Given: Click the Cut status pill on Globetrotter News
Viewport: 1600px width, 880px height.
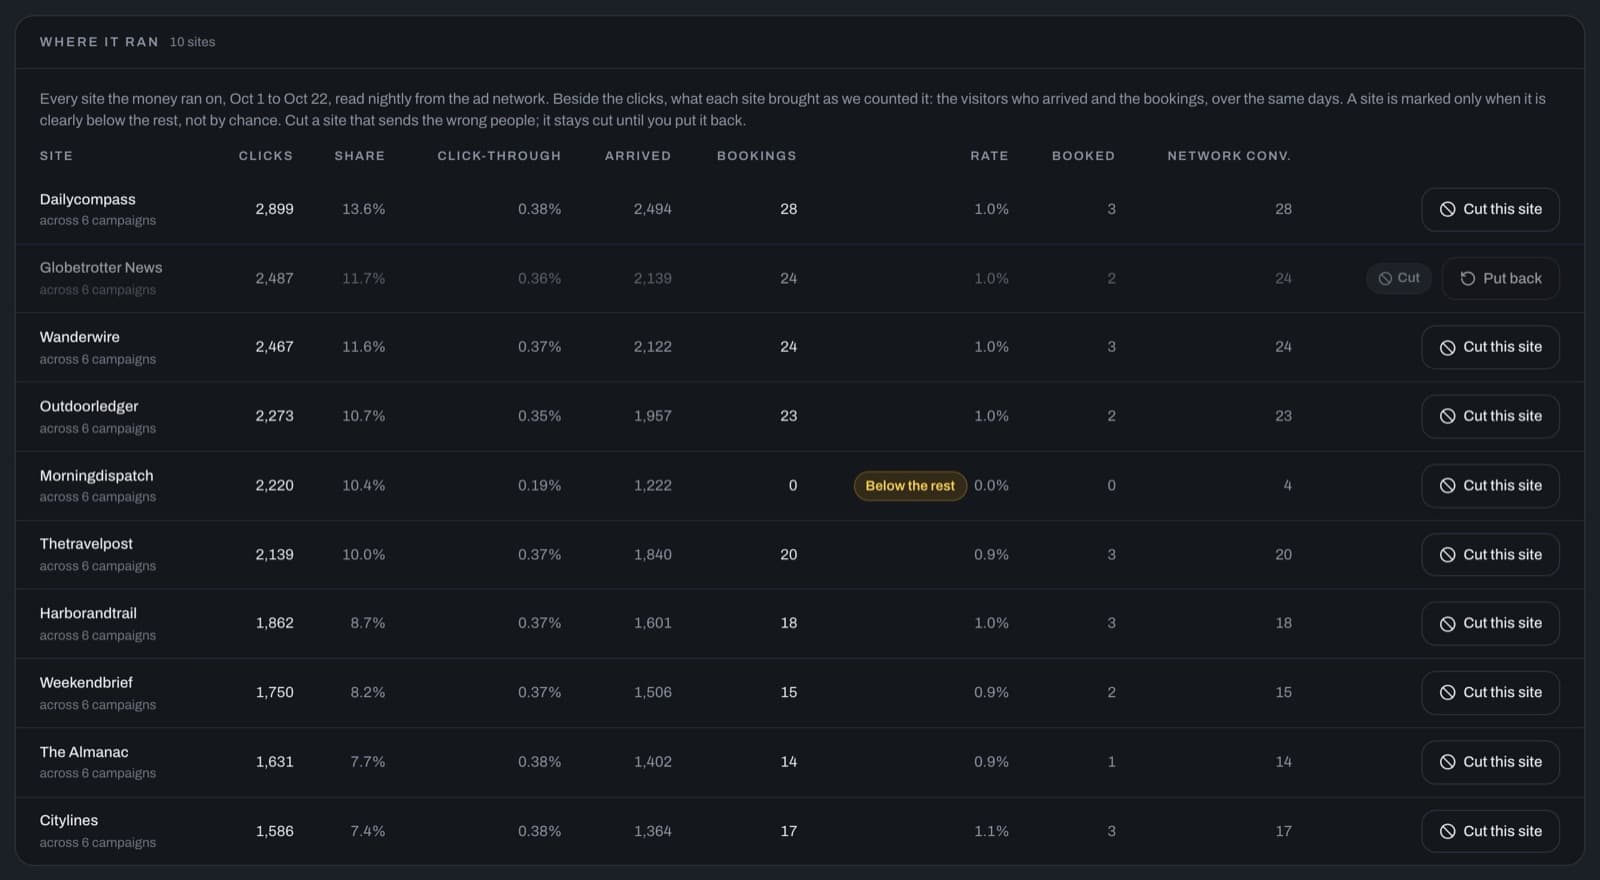Looking at the screenshot, I should [1398, 278].
